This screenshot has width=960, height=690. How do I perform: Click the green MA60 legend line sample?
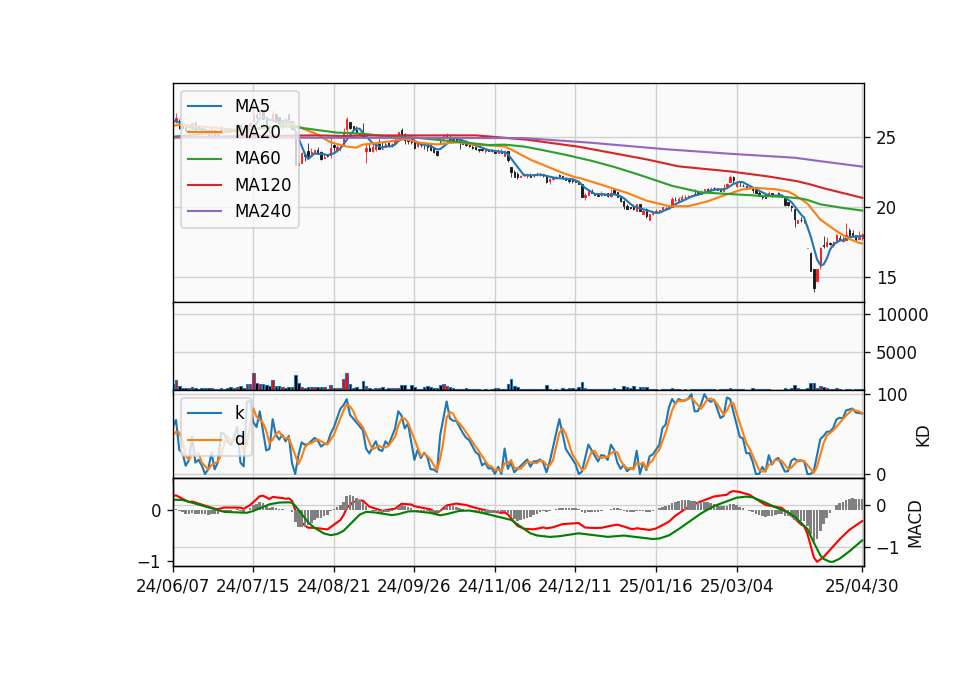coord(204,159)
